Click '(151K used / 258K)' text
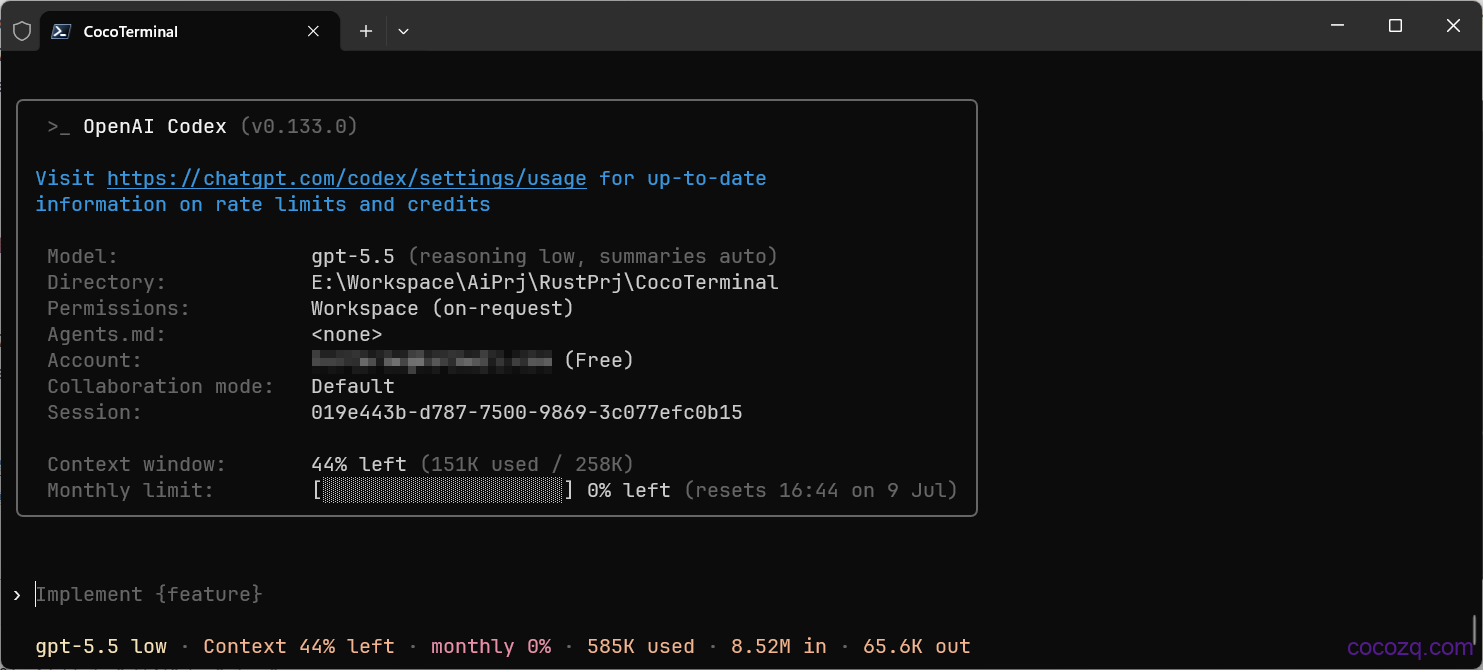1483x670 pixels. click(x=527, y=464)
